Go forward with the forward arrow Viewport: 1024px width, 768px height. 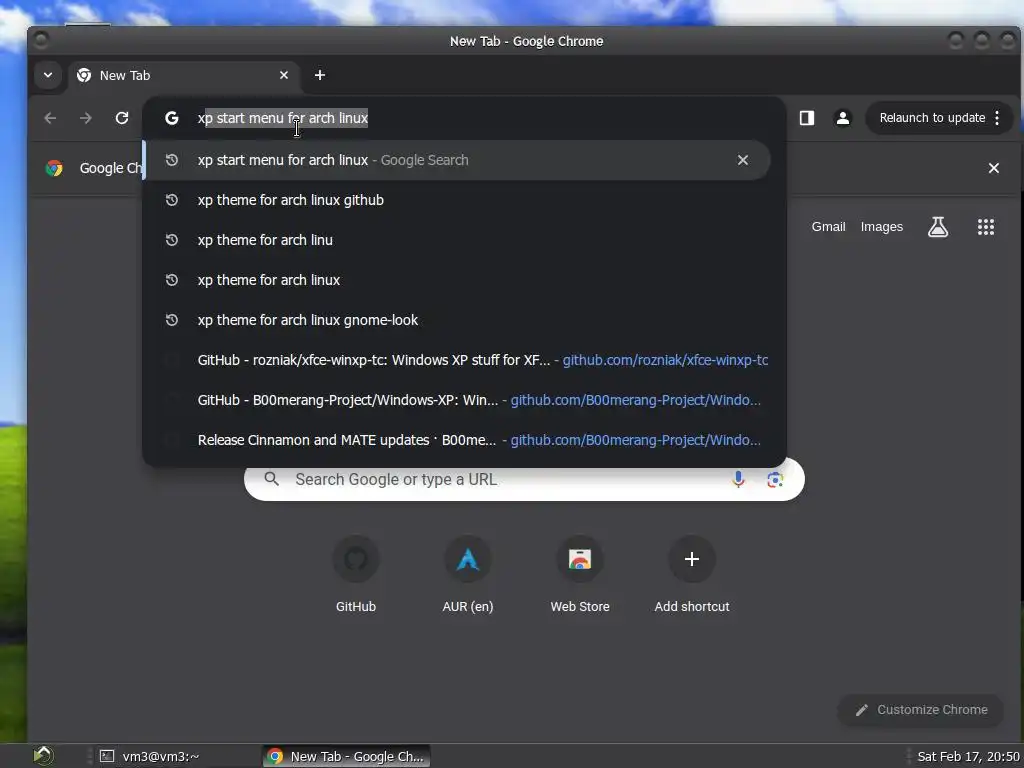pyautogui.click(x=86, y=118)
